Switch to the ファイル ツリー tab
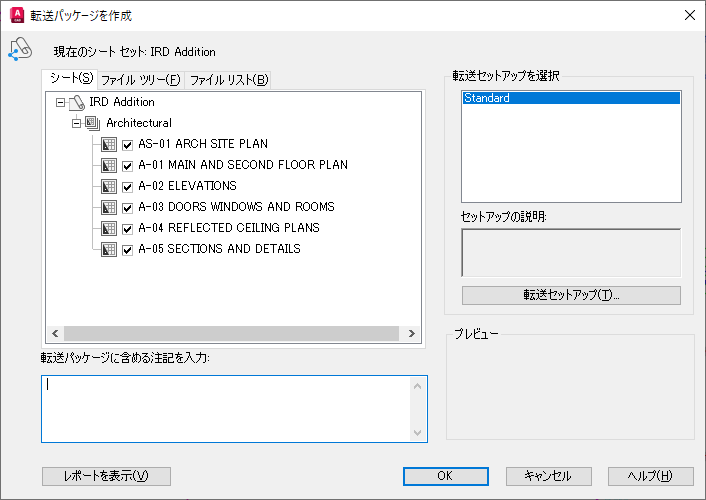 140,80
